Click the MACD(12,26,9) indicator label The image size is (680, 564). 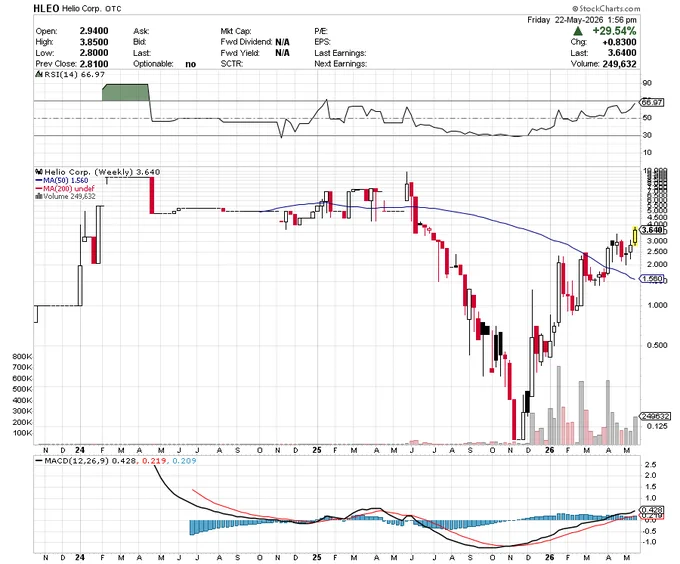76,461
